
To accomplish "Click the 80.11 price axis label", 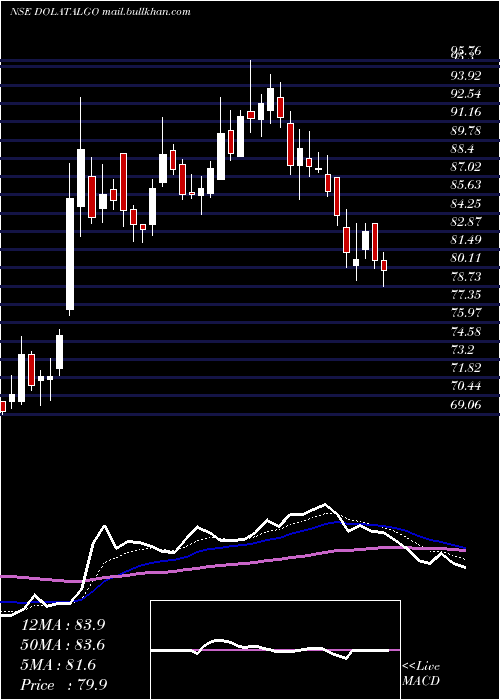I will click(x=466, y=258).
